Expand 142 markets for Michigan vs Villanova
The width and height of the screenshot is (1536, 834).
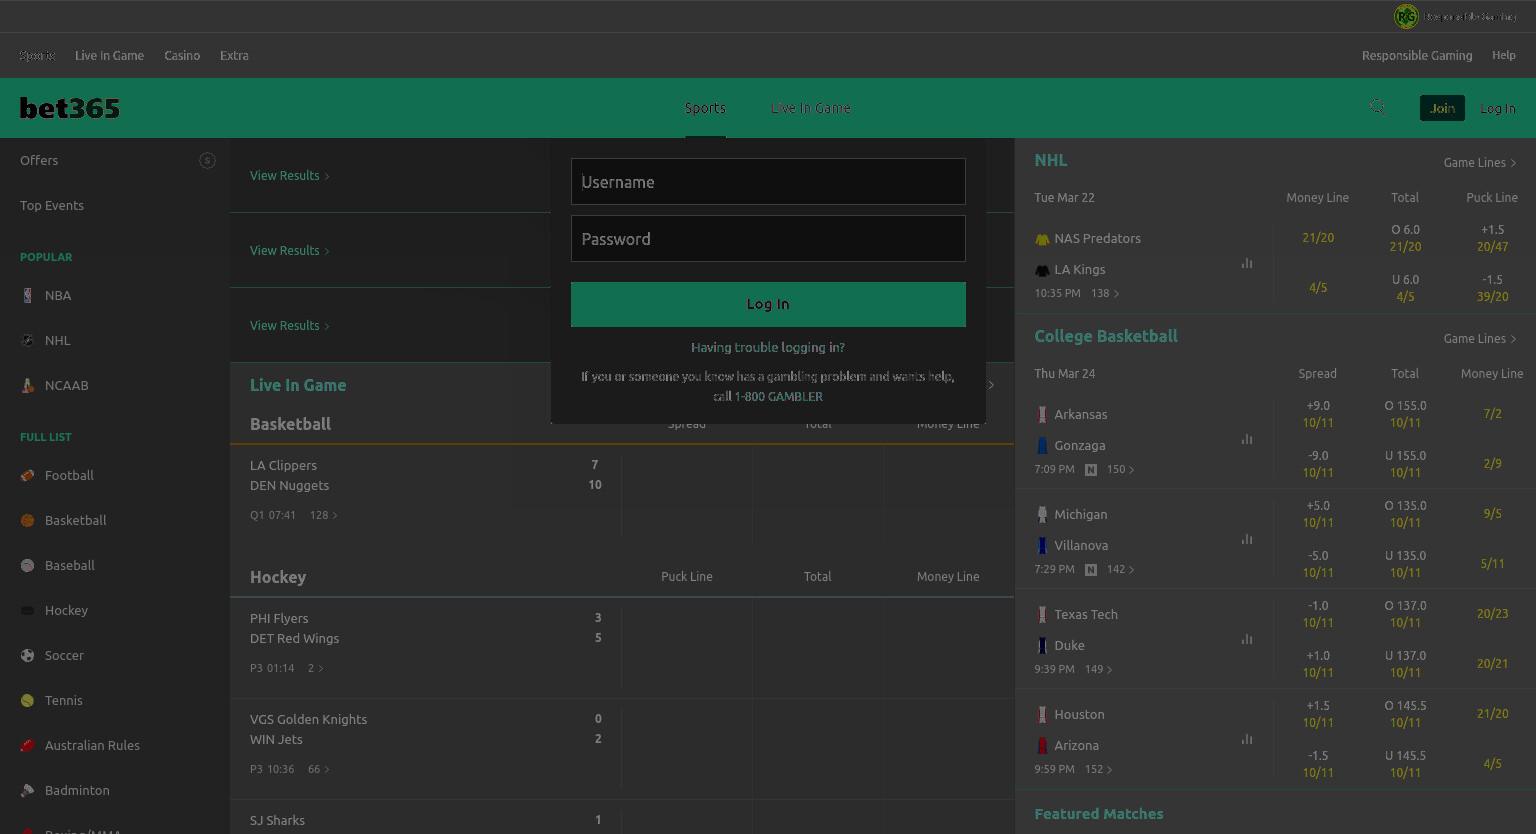coord(1121,570)
